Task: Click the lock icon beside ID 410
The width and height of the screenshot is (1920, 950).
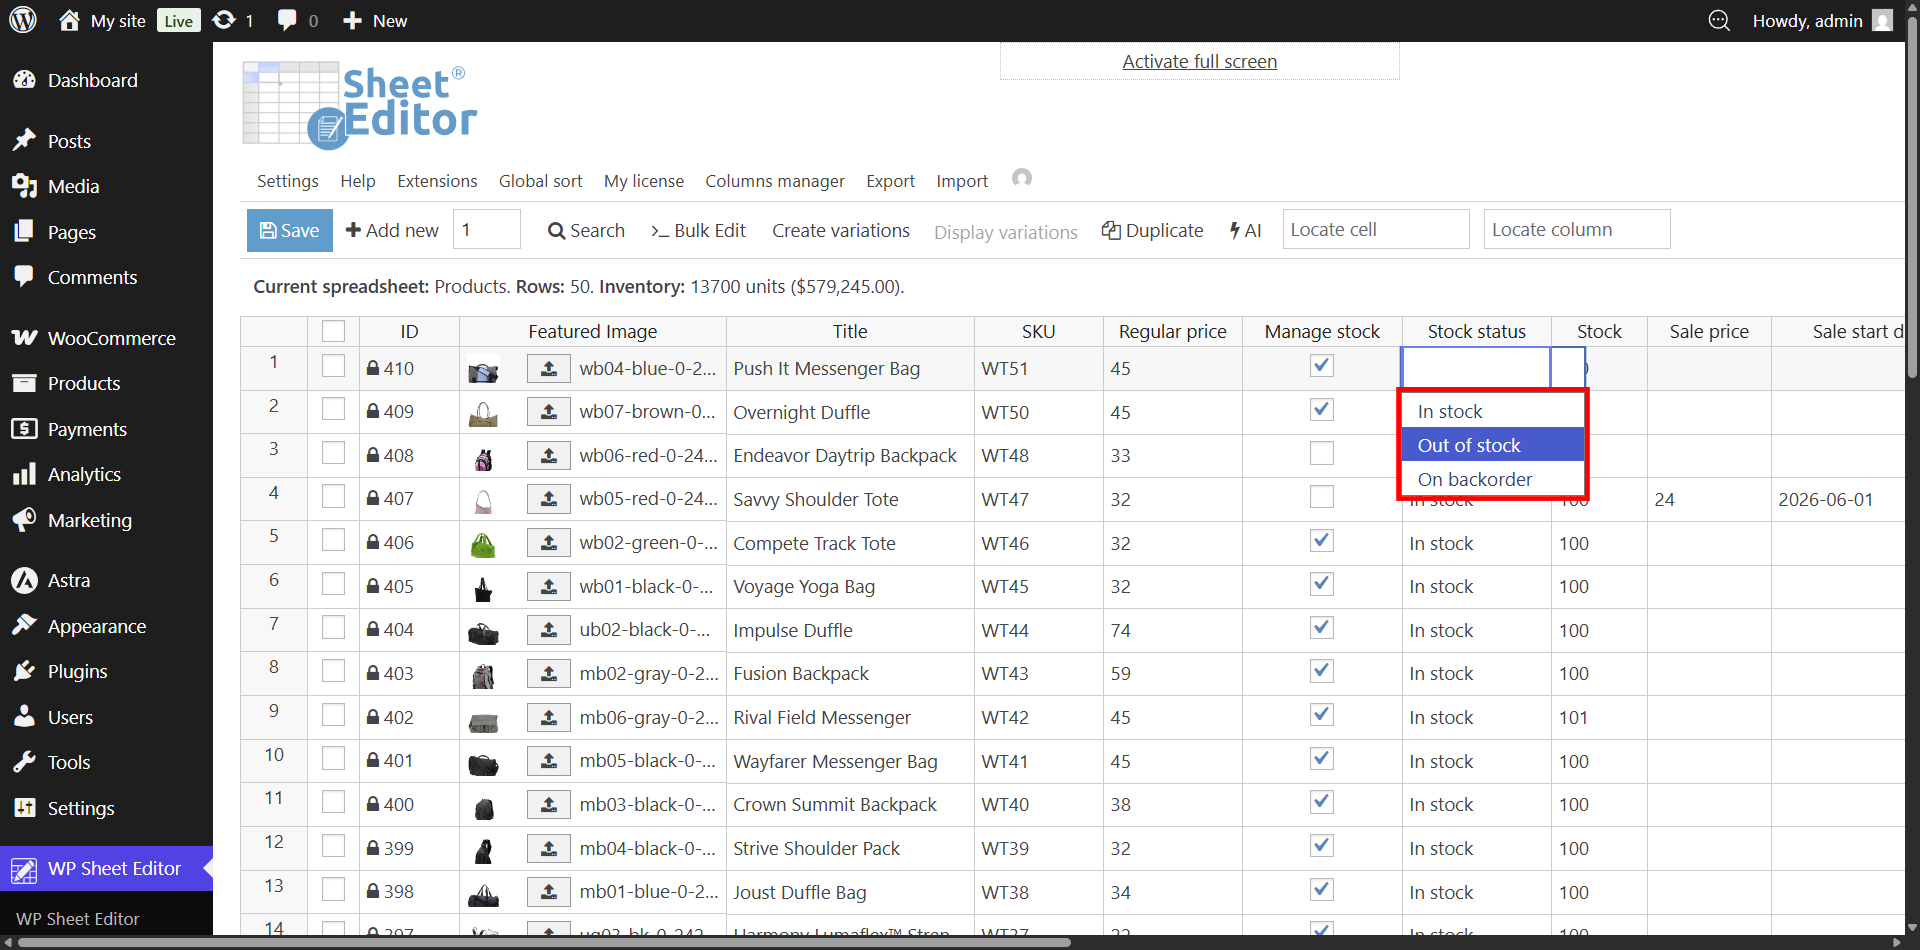Action: (x=373, y=368)
